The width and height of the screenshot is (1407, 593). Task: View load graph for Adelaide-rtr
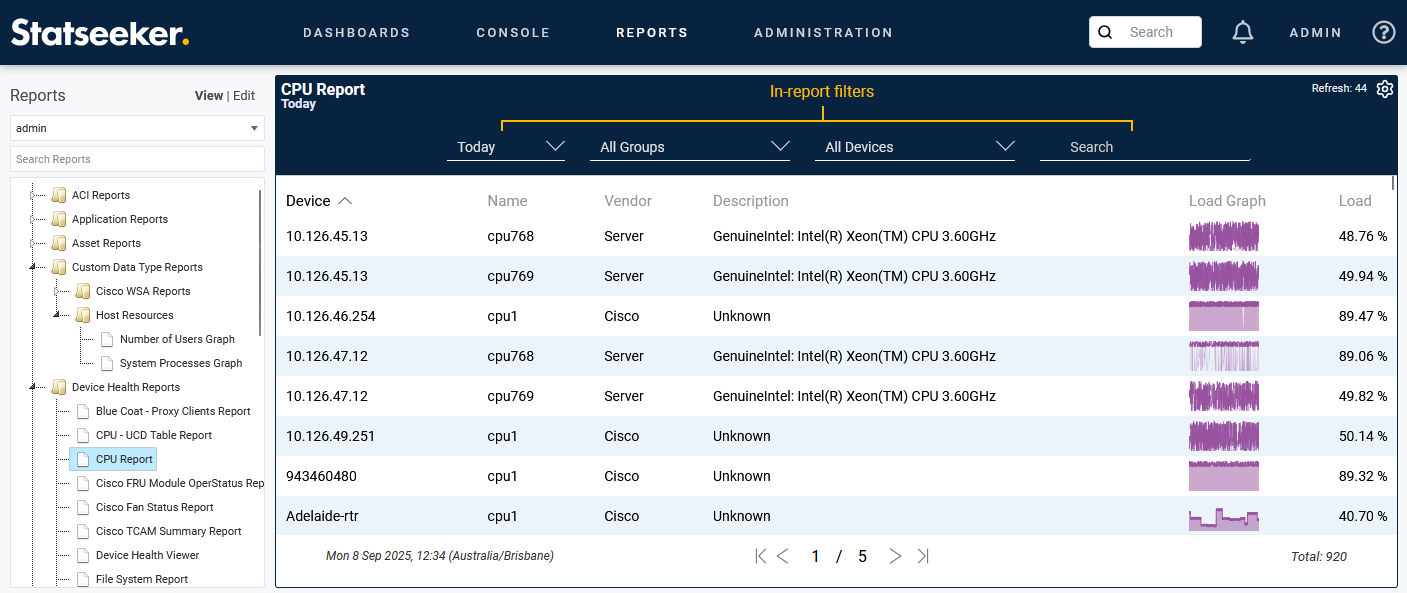coord(1223,517)
